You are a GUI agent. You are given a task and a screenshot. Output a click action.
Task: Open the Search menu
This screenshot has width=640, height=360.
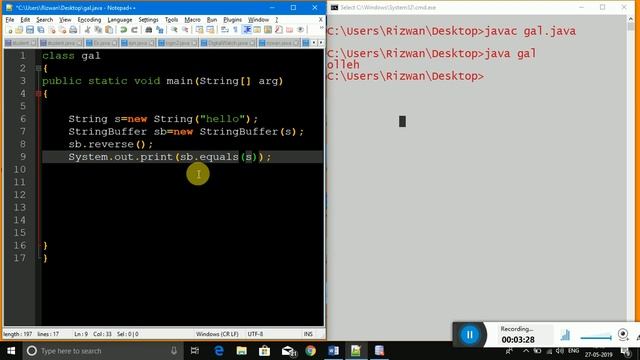point(44,20)
